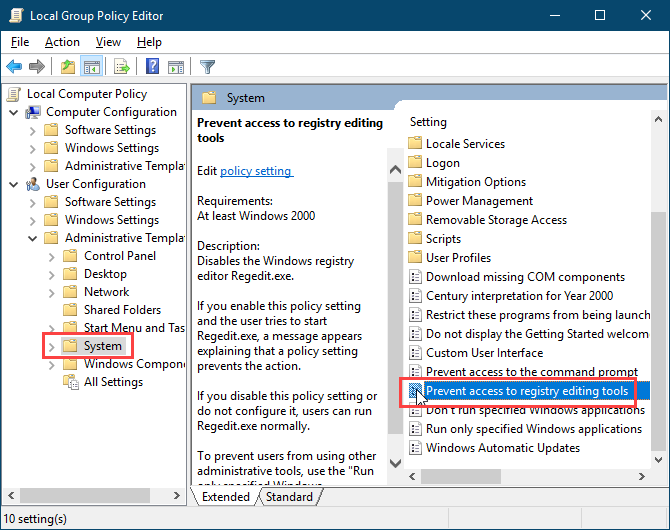Viewport: 670px width, 530px height.
Task: Click the Up One Level folder icon
Action: 67,67
